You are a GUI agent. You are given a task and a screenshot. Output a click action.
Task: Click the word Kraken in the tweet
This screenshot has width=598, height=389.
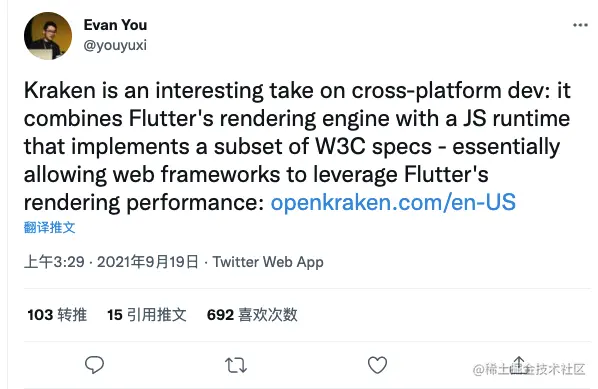pos(59,91)
